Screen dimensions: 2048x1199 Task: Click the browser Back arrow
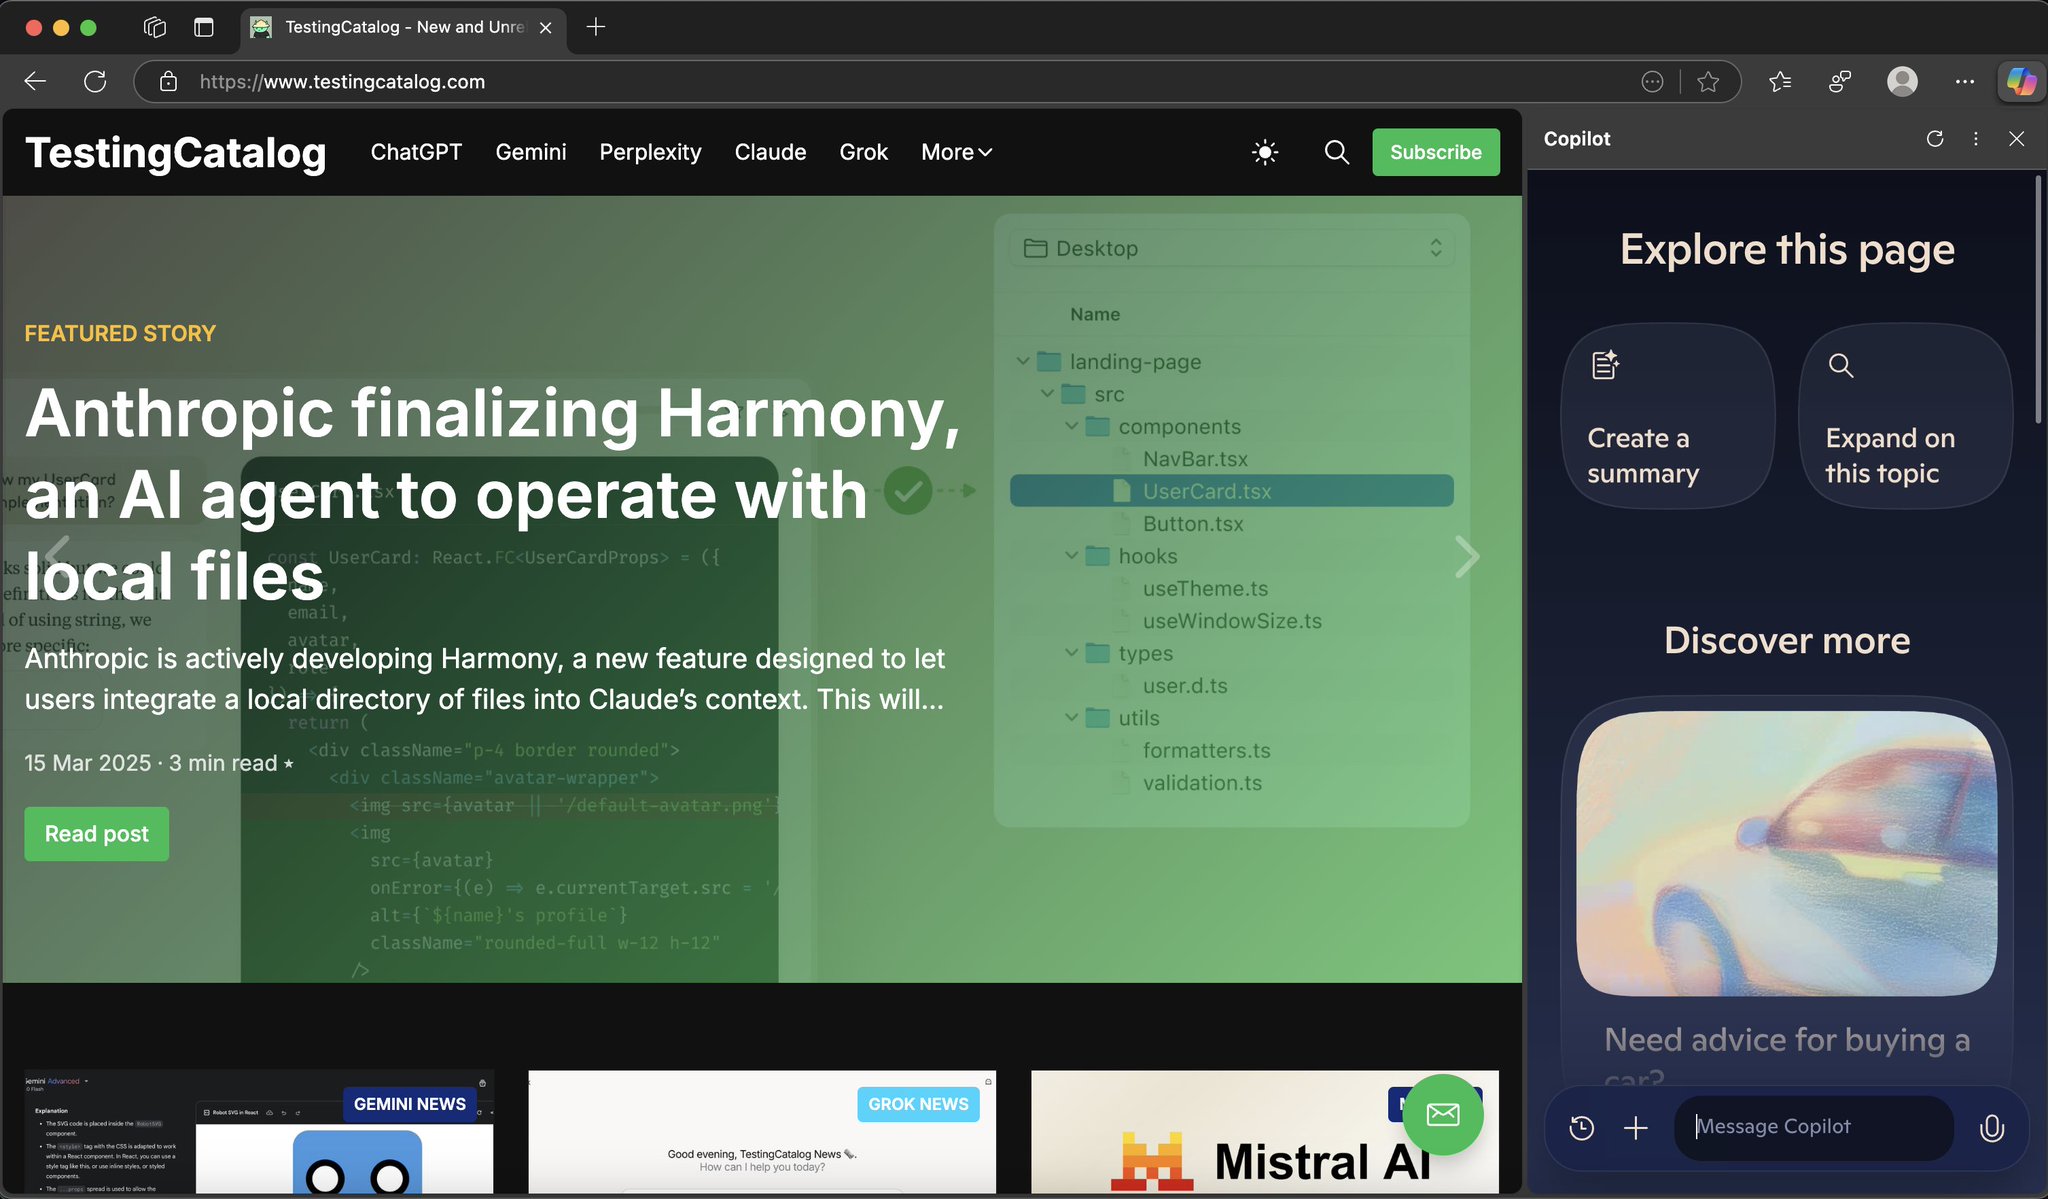tap(36, 81)
